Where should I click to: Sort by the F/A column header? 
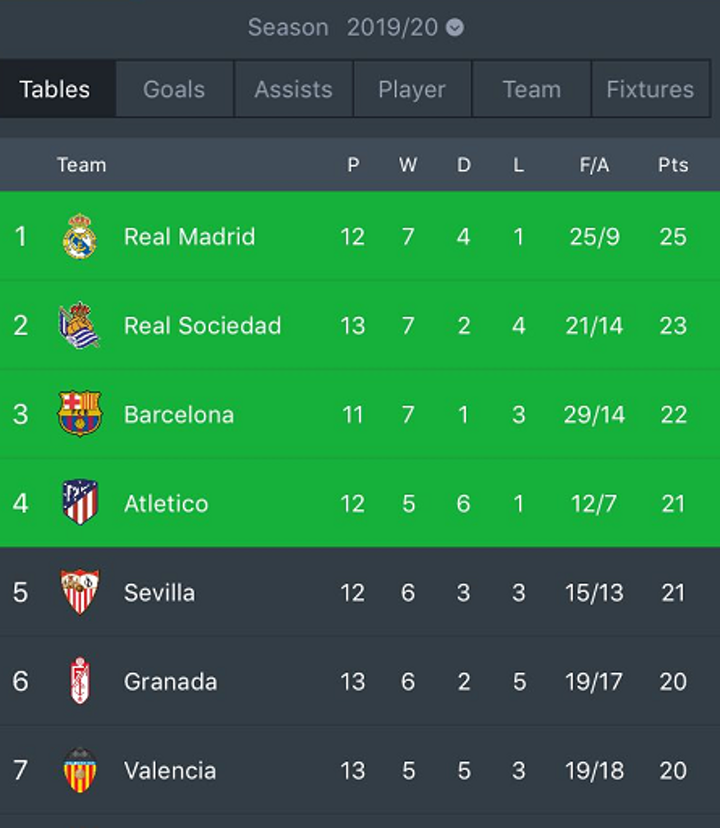pyautogui.click(x=594, y=165)
